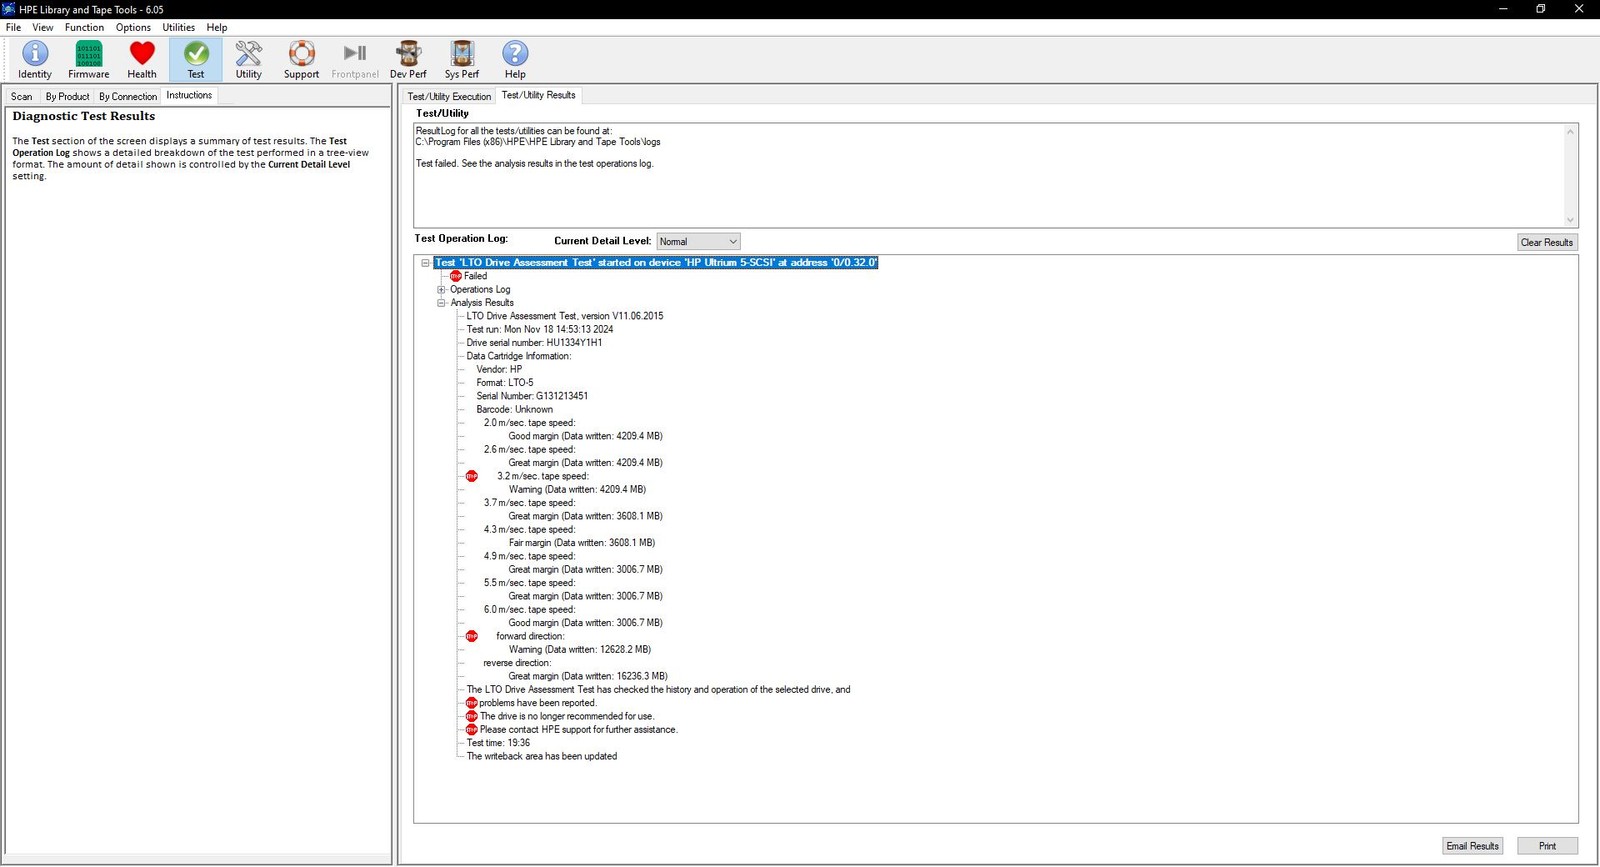This screenshot has height=867, width=1600.
Task: Click stop icon beside 3.2 m/sec tape speed
Action: [x=472, y=476]
